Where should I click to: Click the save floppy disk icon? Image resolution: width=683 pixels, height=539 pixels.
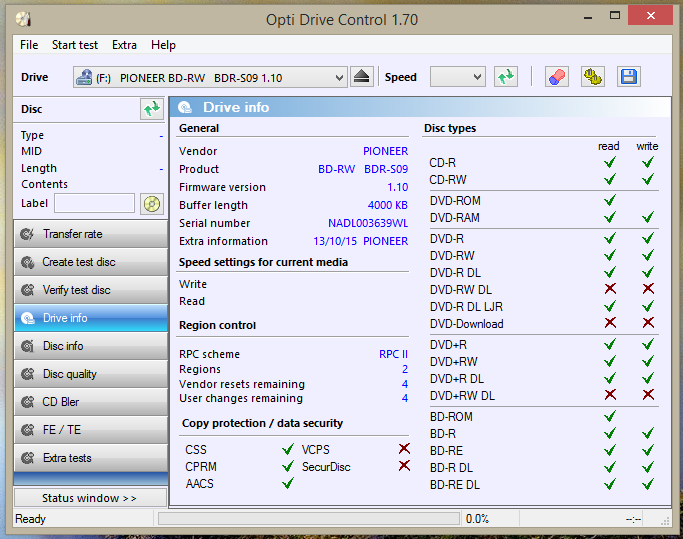click(x=629, y=77)
